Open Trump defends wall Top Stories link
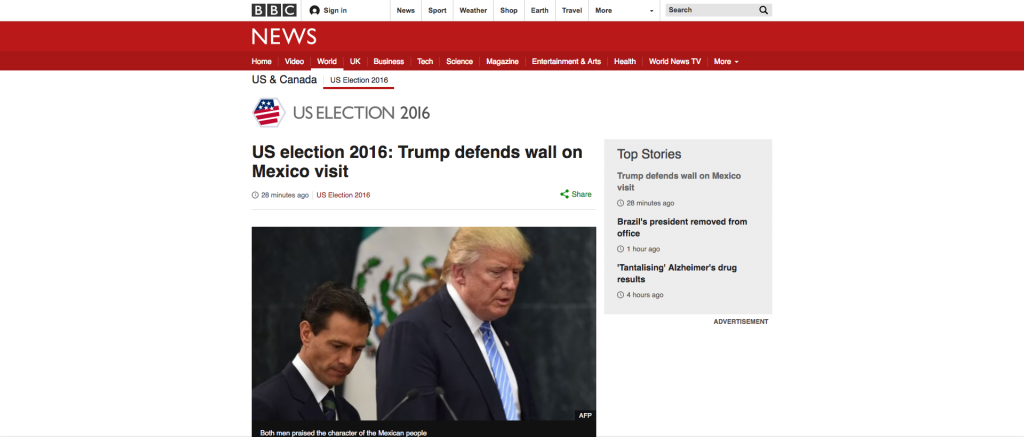This screenshot has height=437, width=1024. (679, 182)
